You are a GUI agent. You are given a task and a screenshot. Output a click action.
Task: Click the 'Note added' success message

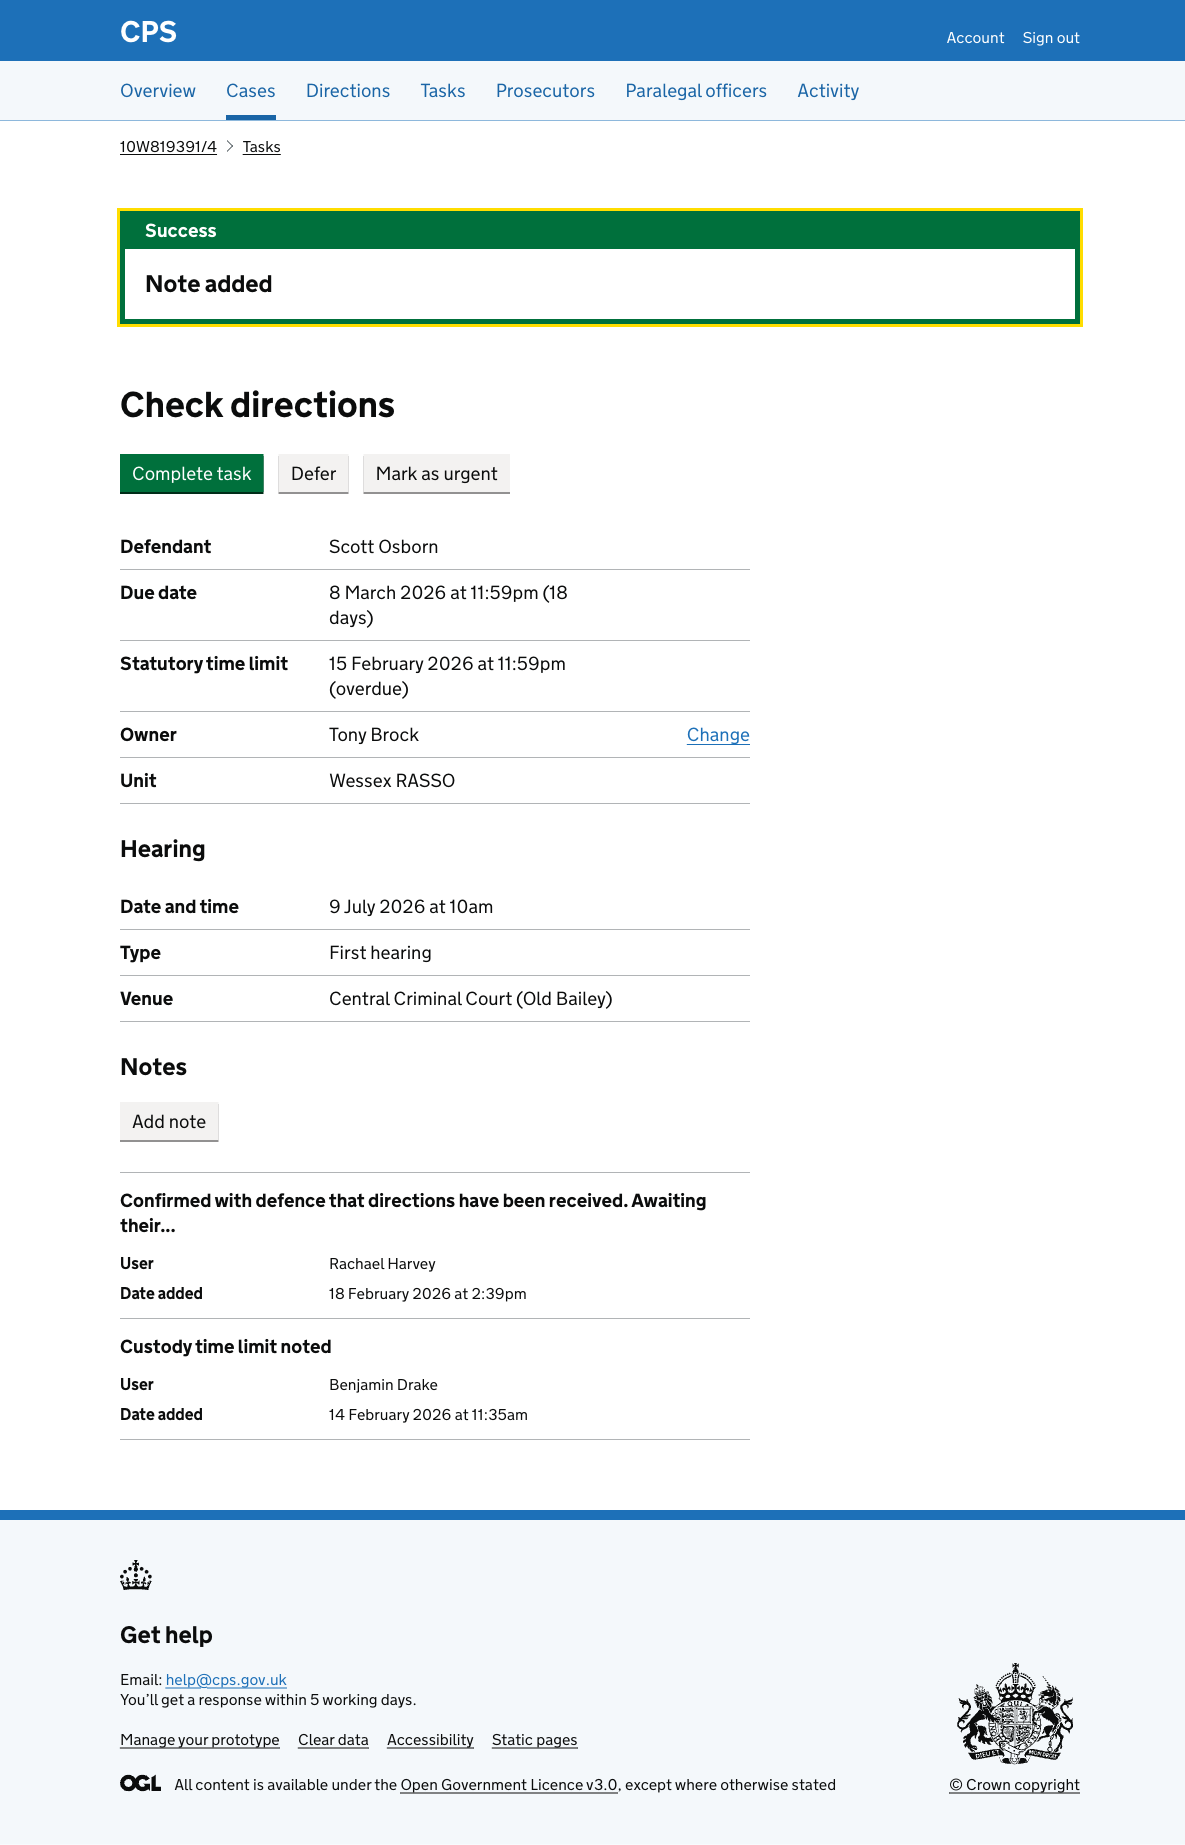click(209, 284)
